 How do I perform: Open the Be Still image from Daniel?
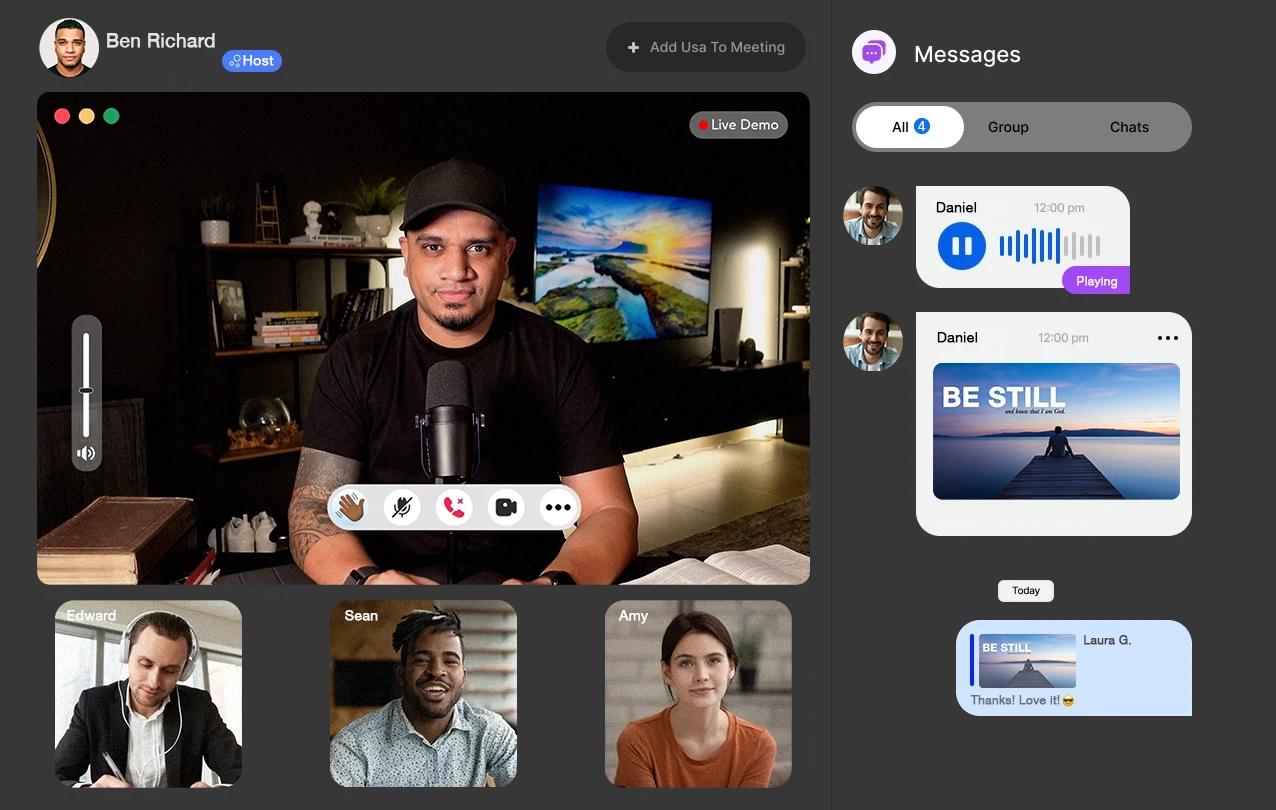click(x=1056, y=431)
